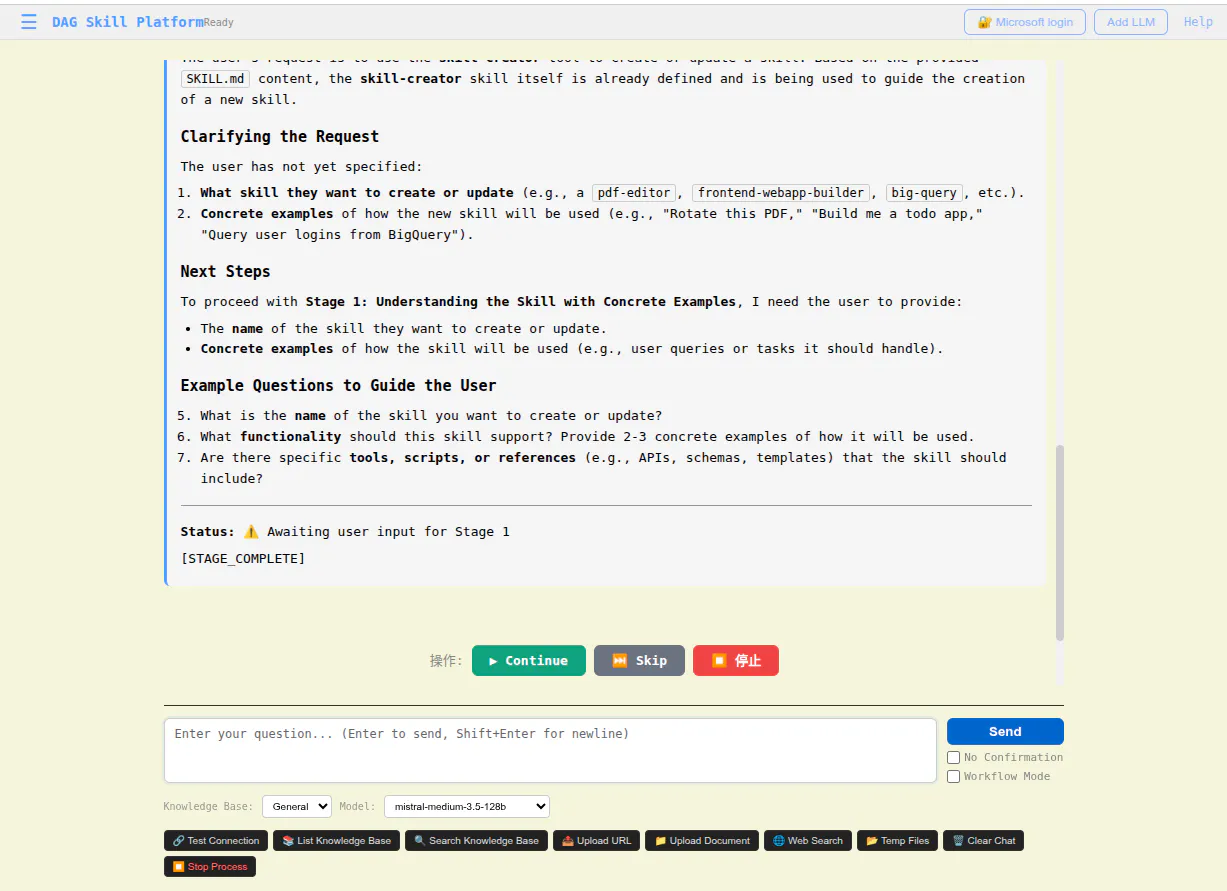This screenshot has width=1227, height=891.
Task: Click the Clarifying the Request heading
Action: [x=280, y=137]
